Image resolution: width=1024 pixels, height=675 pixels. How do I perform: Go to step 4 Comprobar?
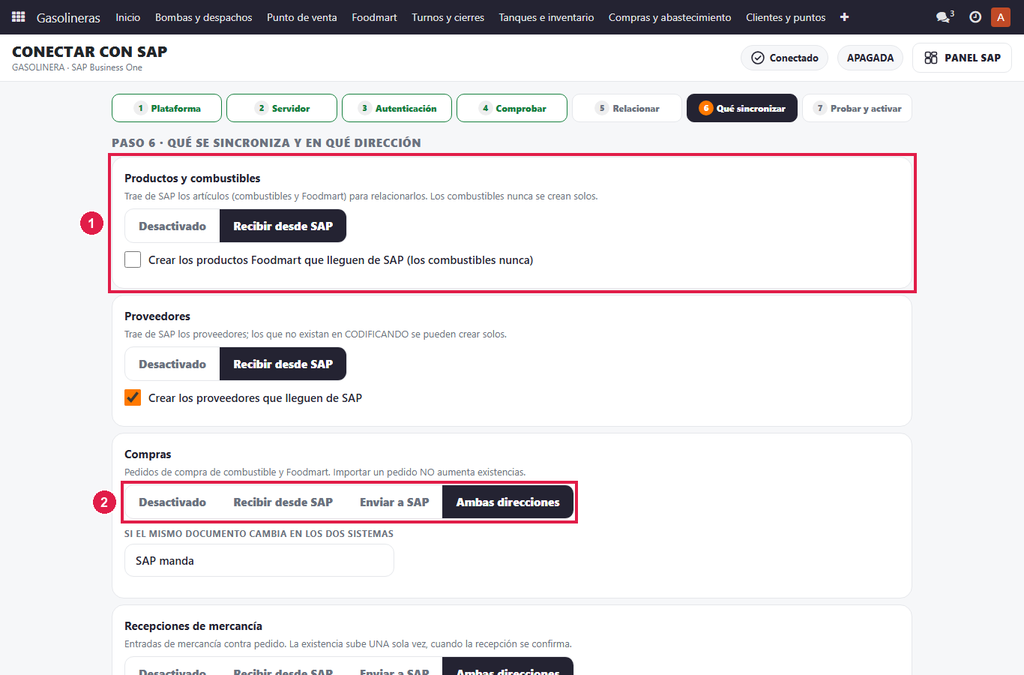pyautogui.click(x=512, y=108)
